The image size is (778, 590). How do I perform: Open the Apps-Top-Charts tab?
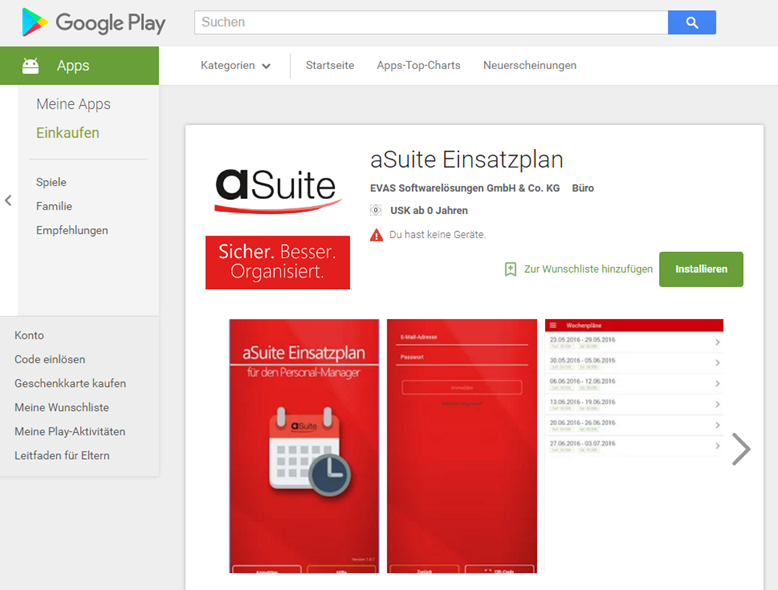418,66
